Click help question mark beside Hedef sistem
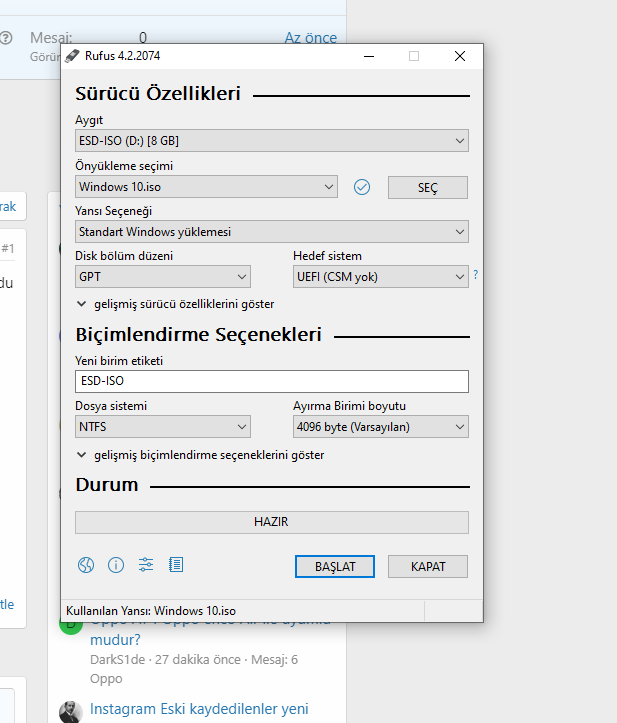The height and width of the screenshot is (723, 617). 475,275
